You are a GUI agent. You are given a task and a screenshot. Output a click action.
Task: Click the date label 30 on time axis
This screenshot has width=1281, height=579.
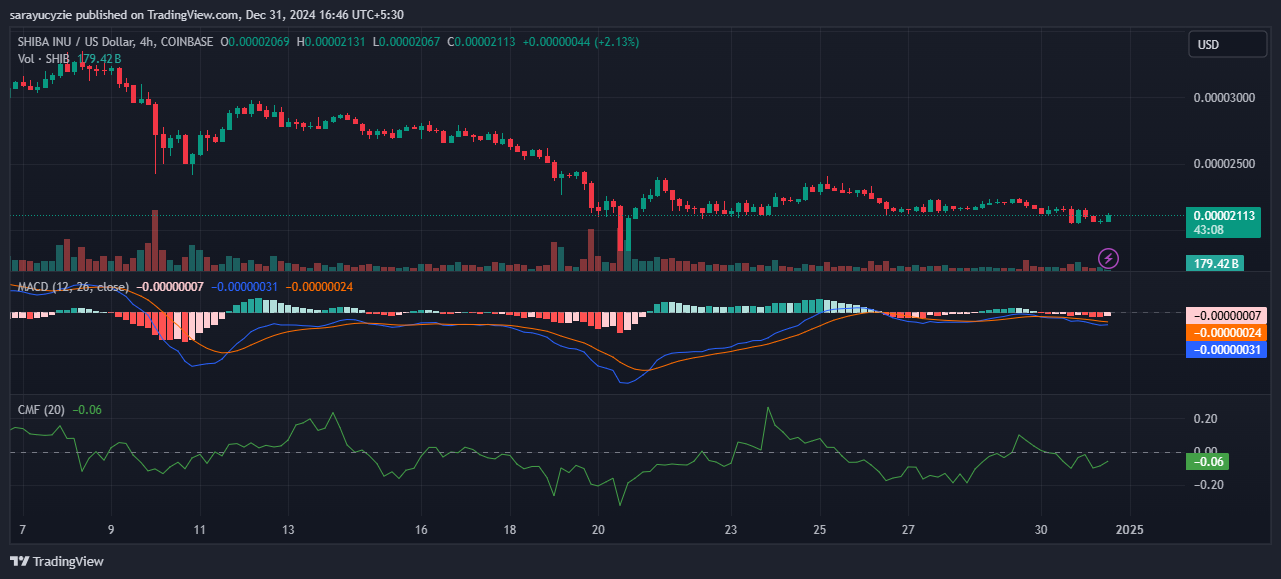pos(1041,529)
